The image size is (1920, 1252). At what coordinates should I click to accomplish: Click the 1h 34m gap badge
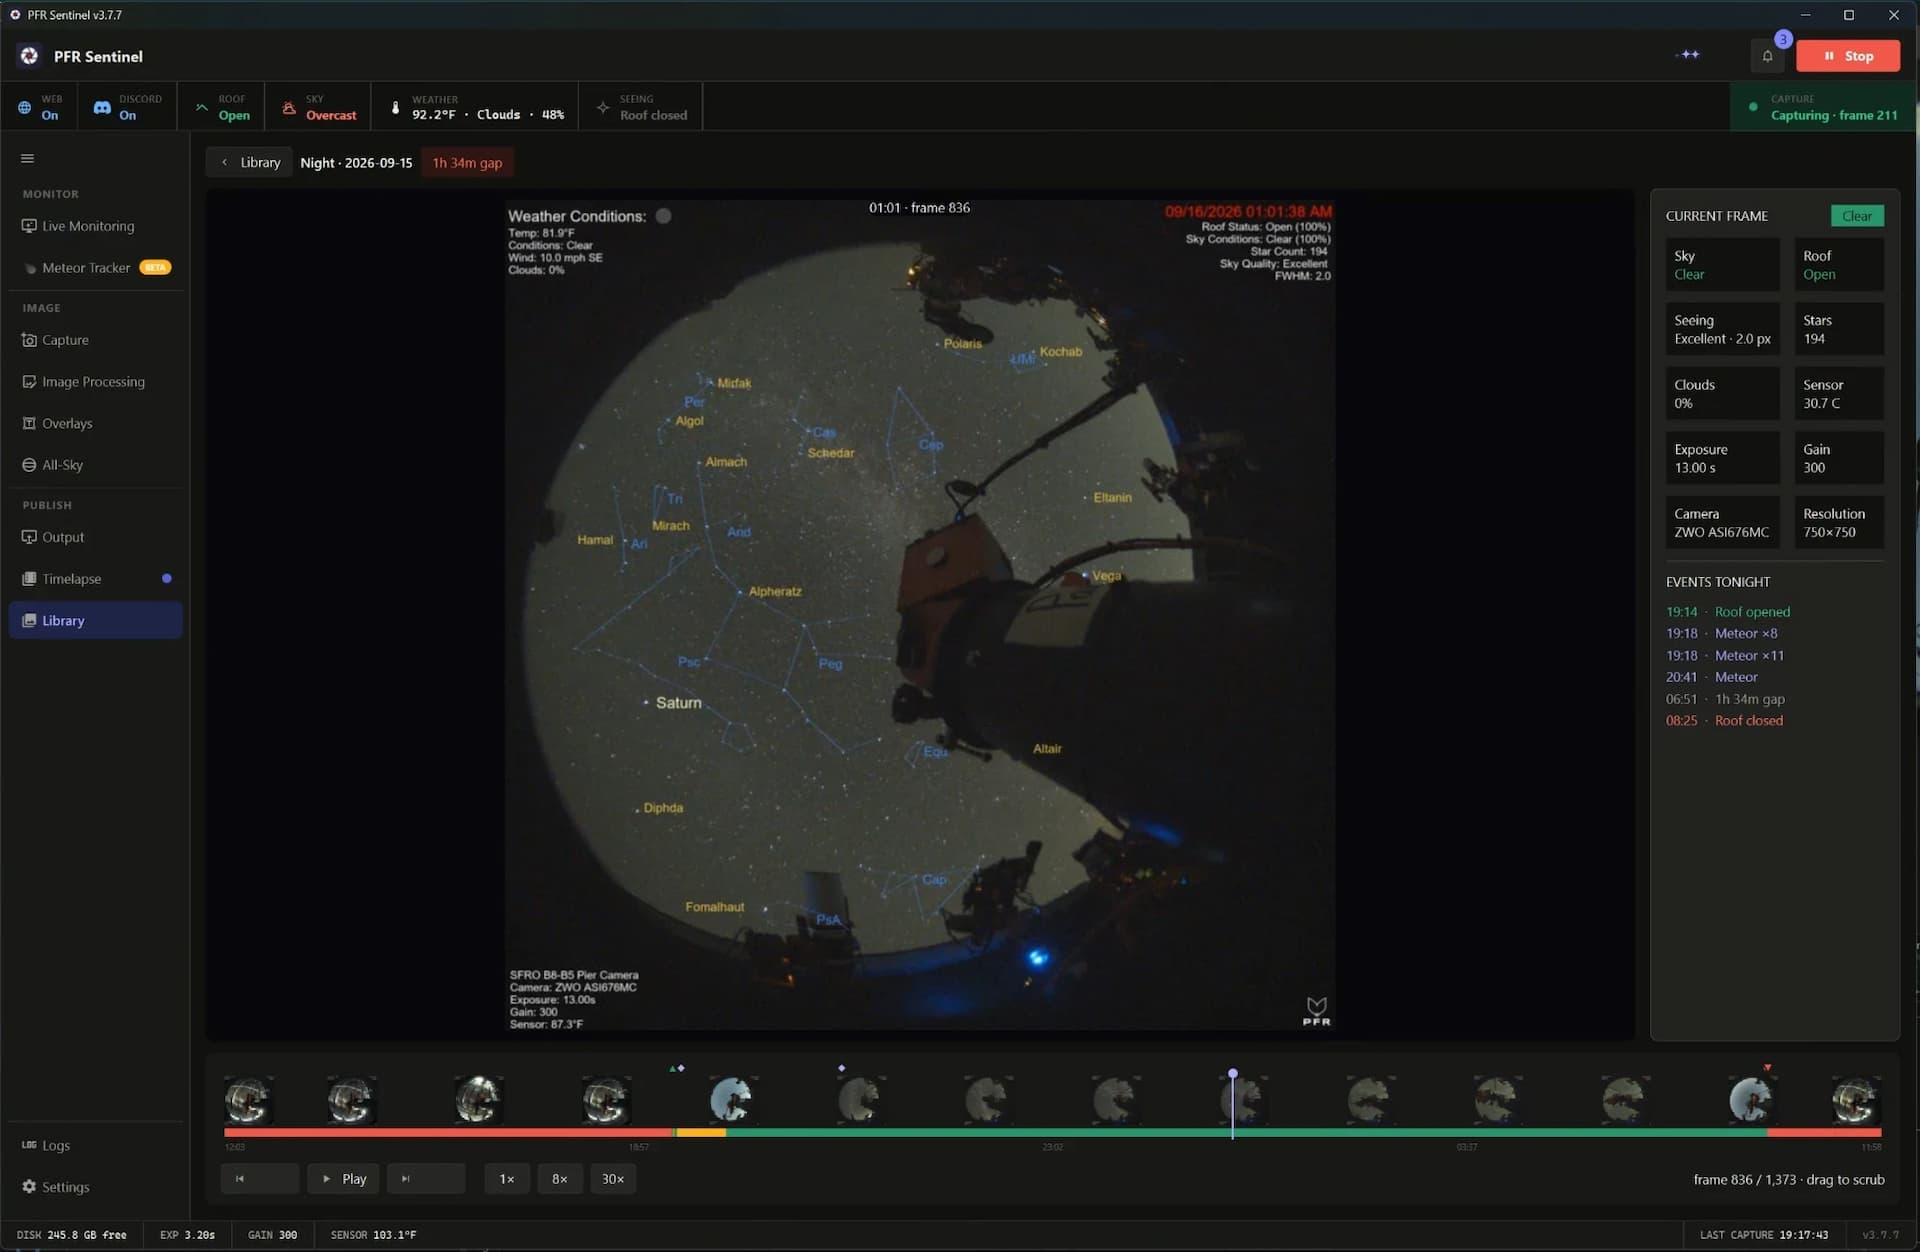tap(467, 162)
